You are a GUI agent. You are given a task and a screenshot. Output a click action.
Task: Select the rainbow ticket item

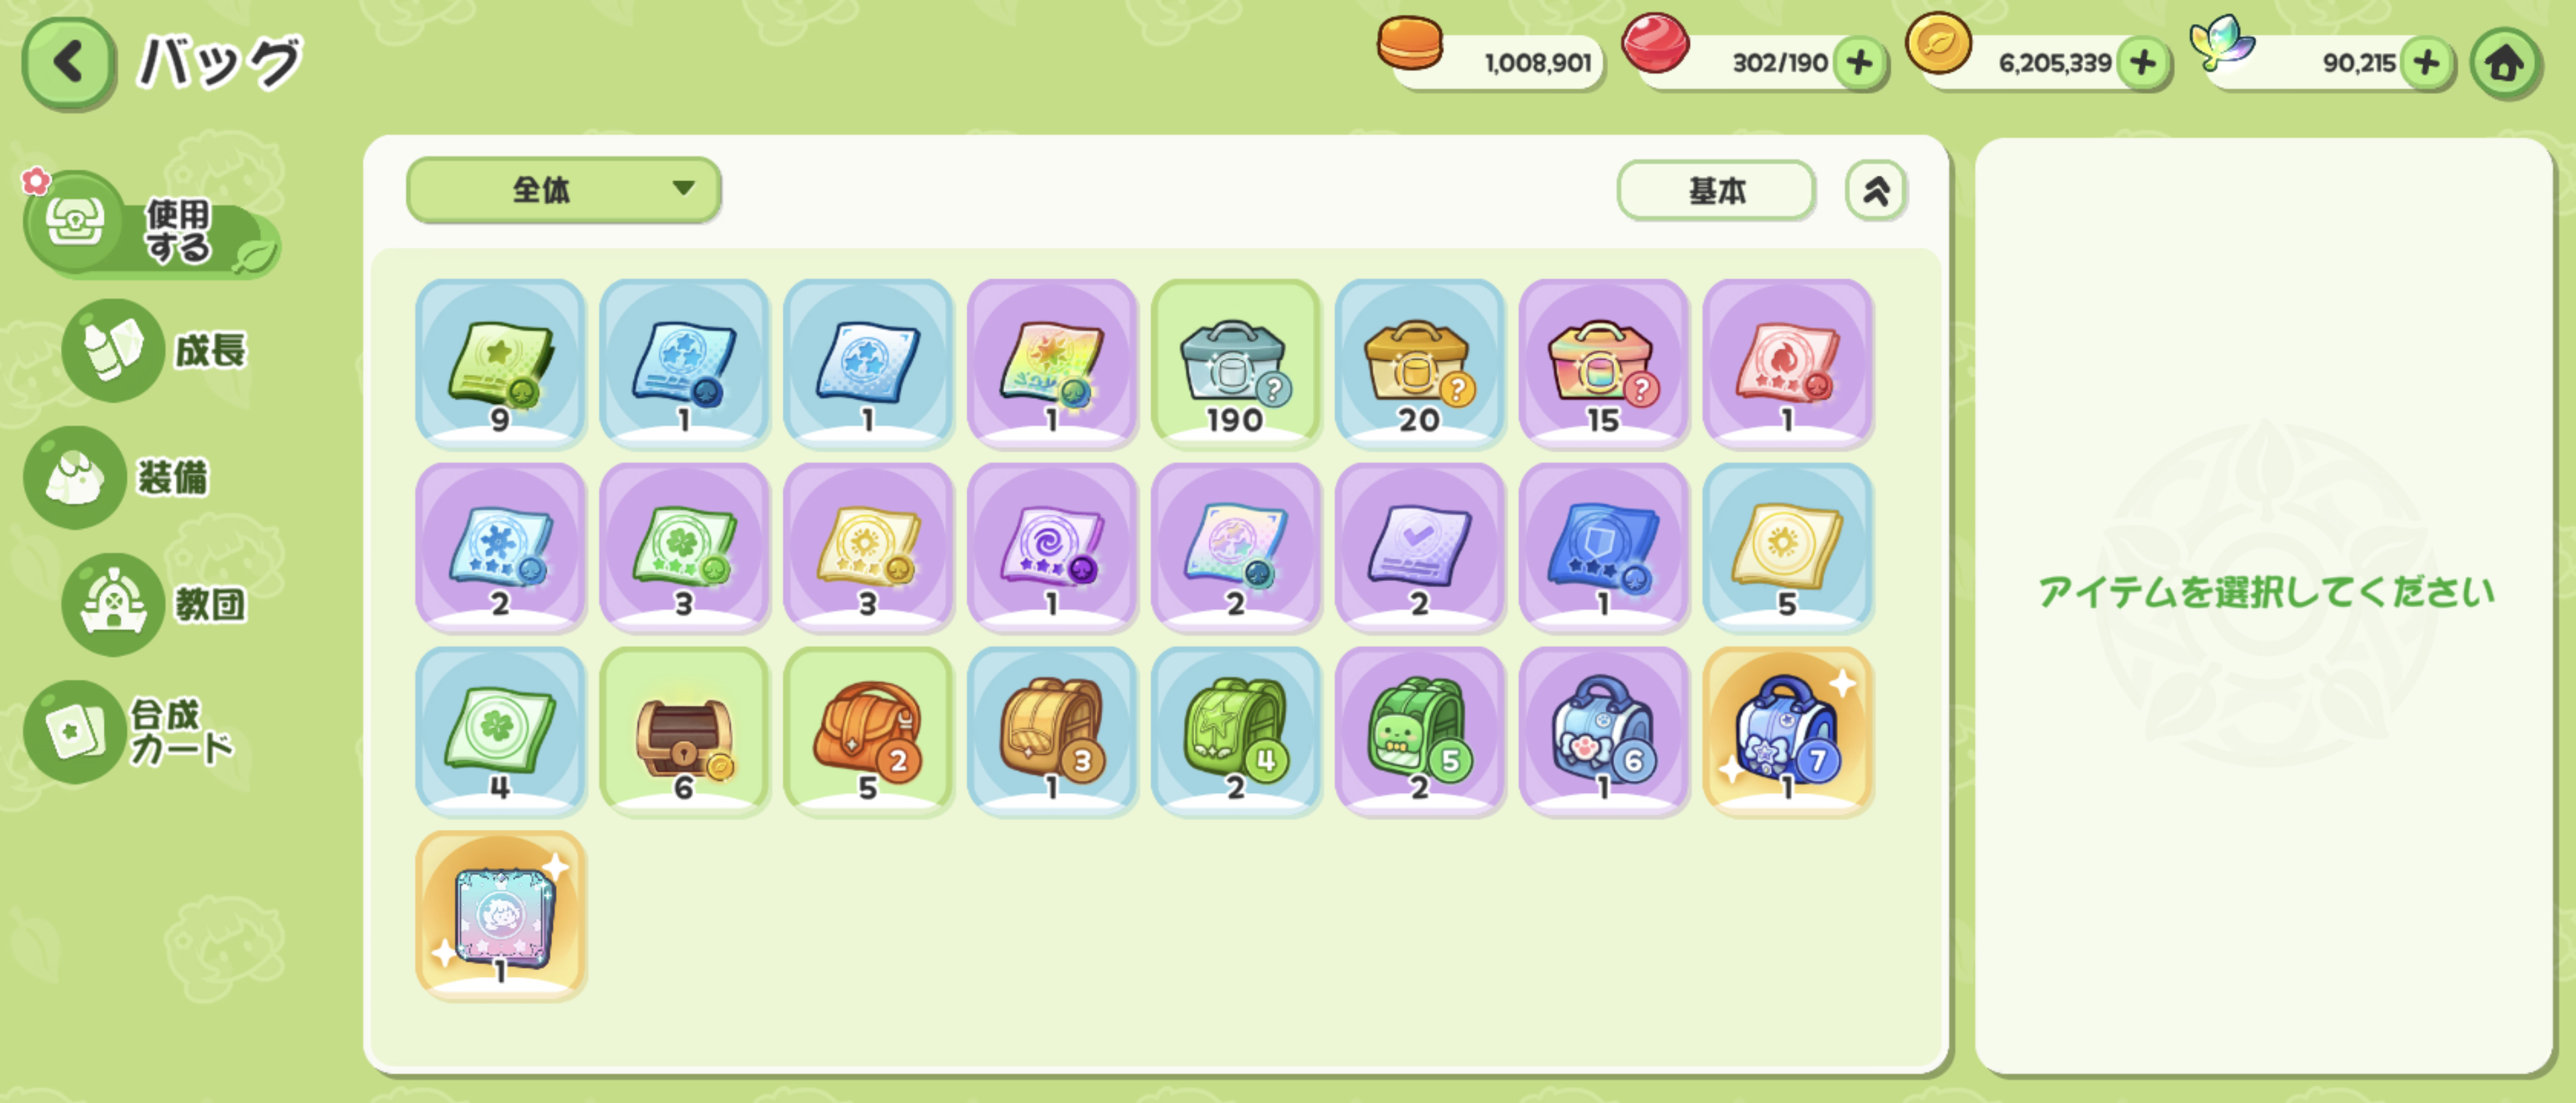(1052, 364)
